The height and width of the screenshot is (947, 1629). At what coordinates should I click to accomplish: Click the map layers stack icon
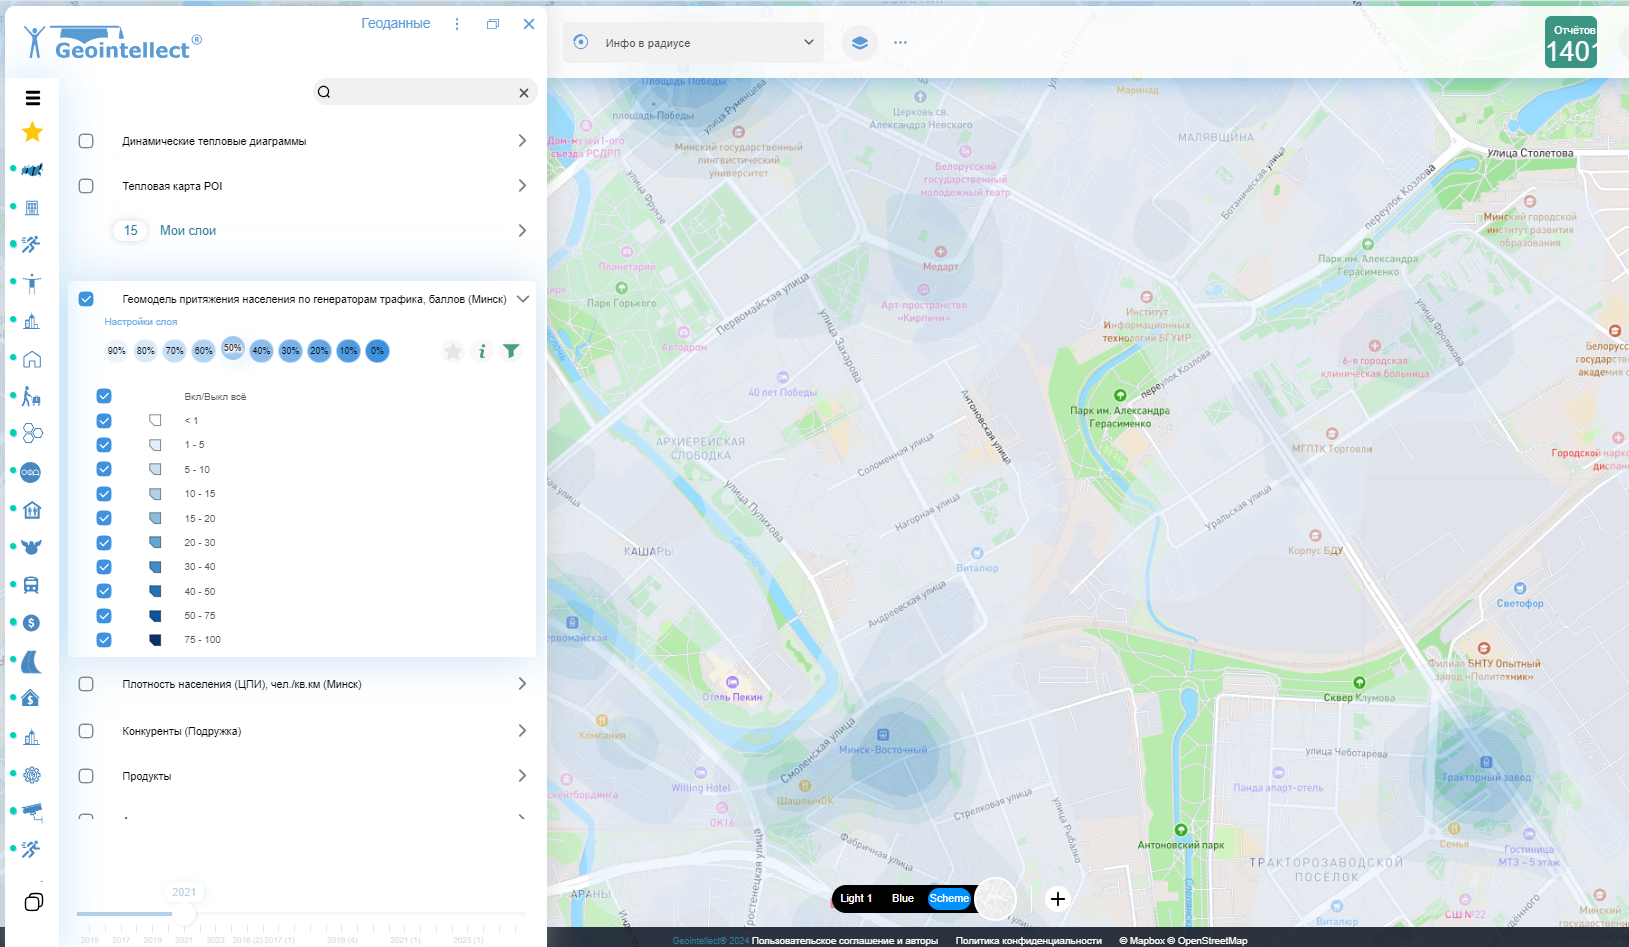859,43
